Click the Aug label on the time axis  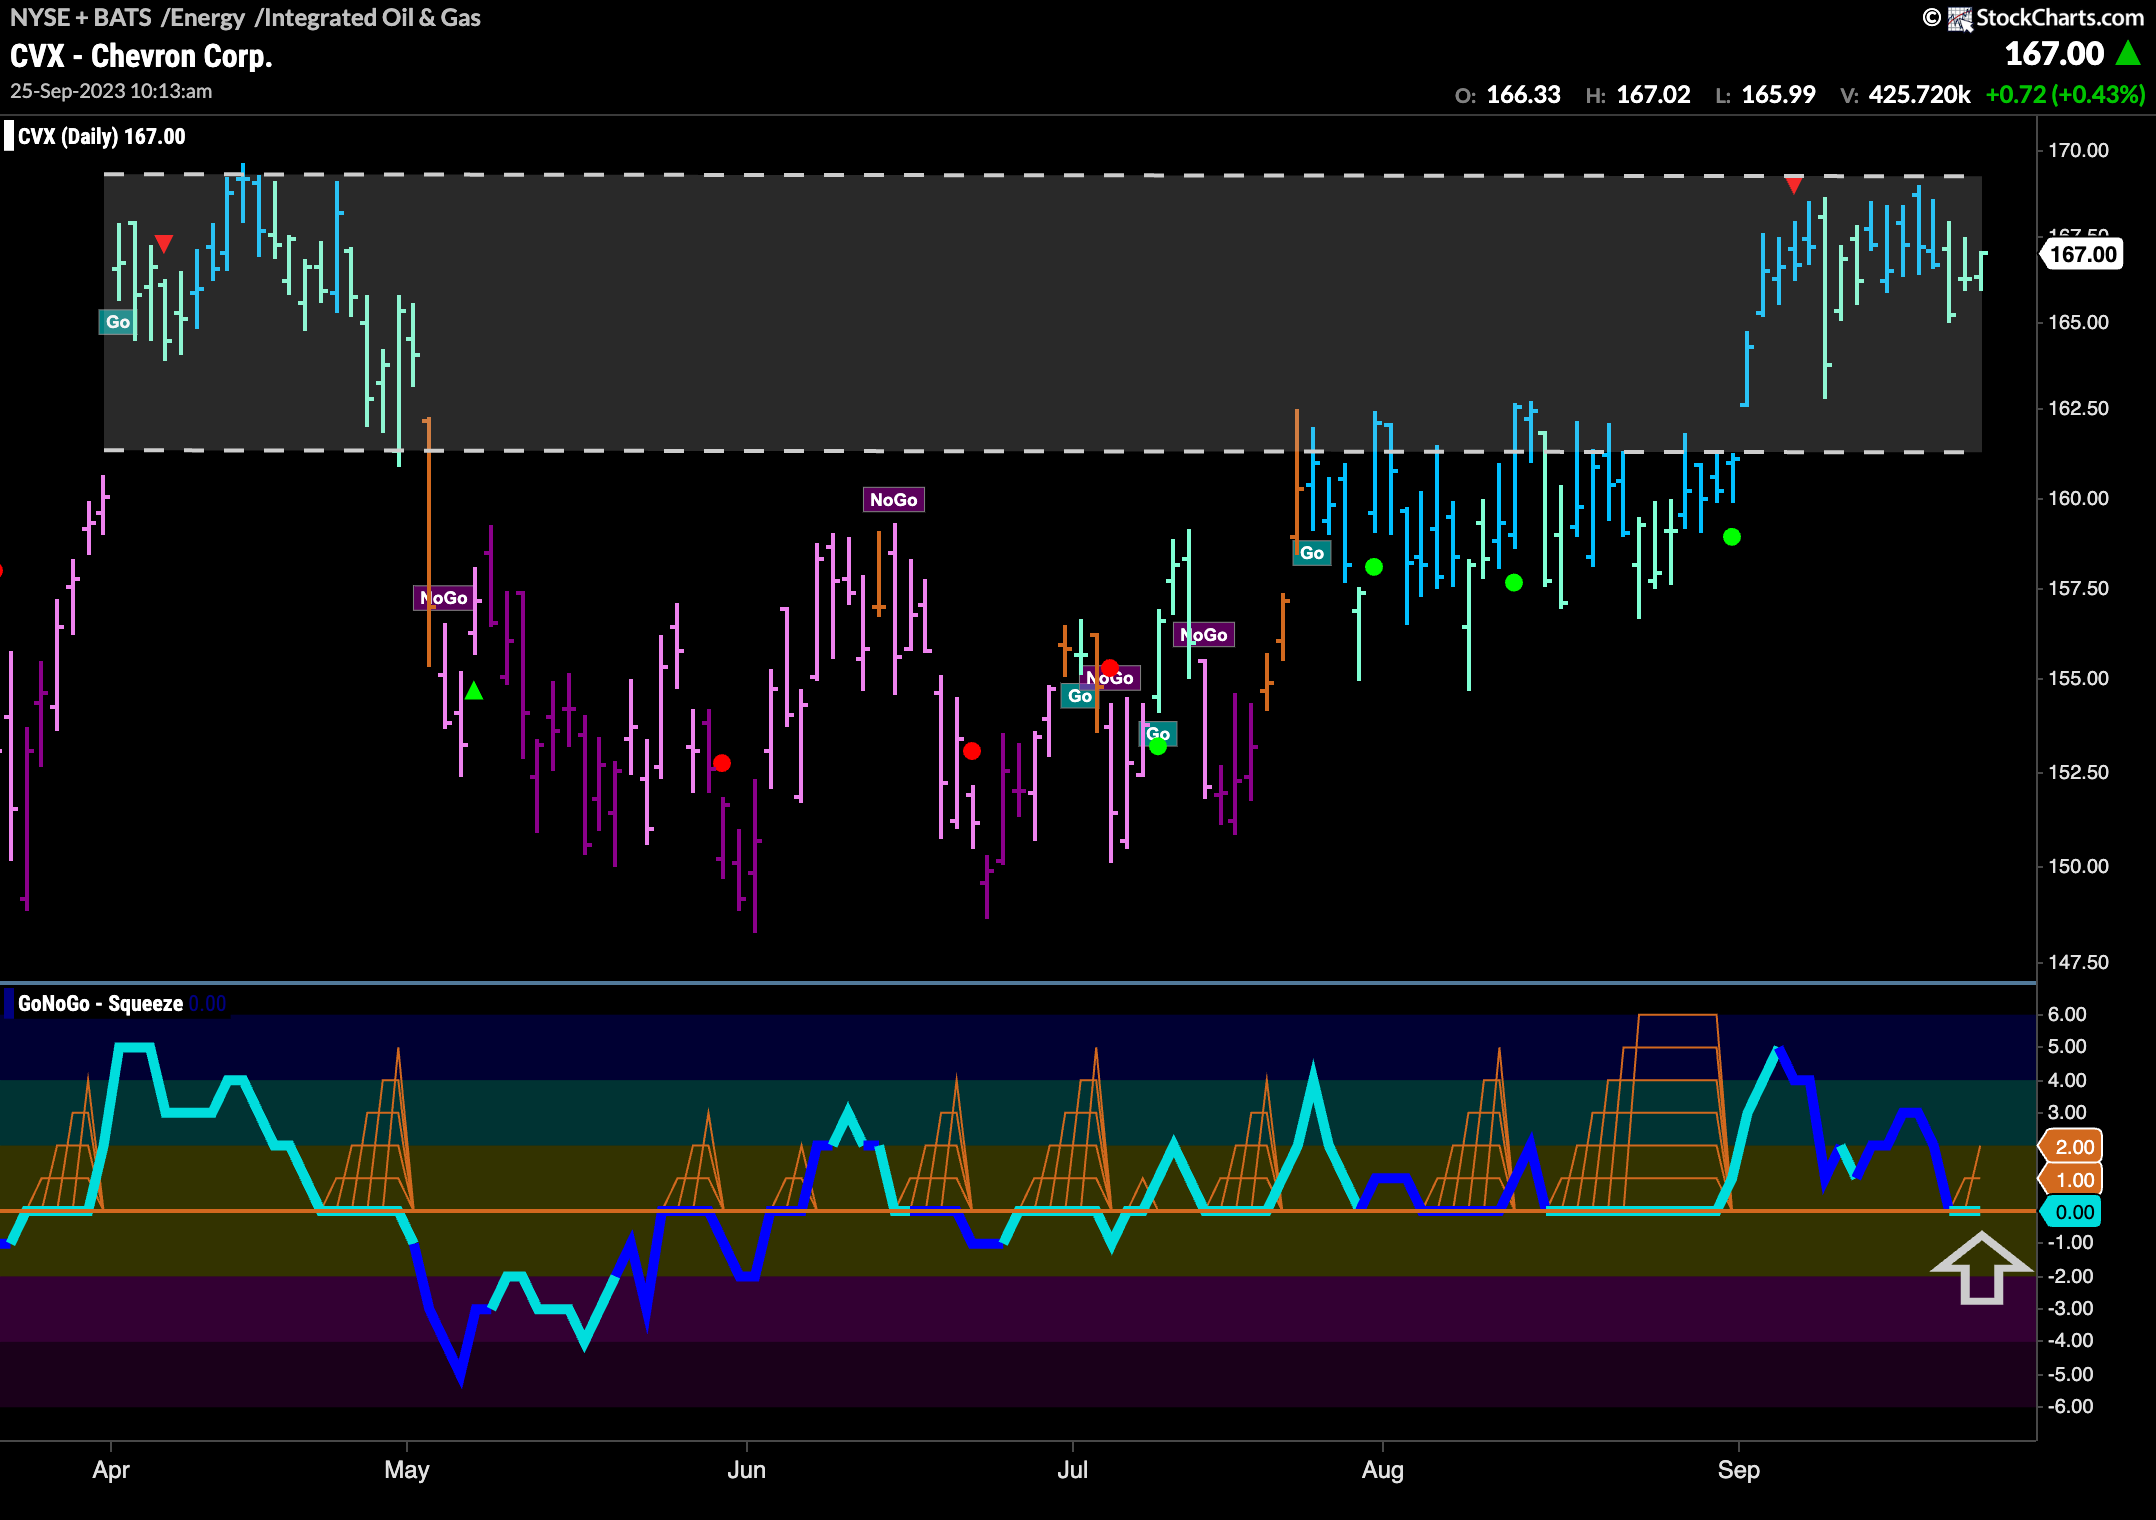pos(1383,1470)
